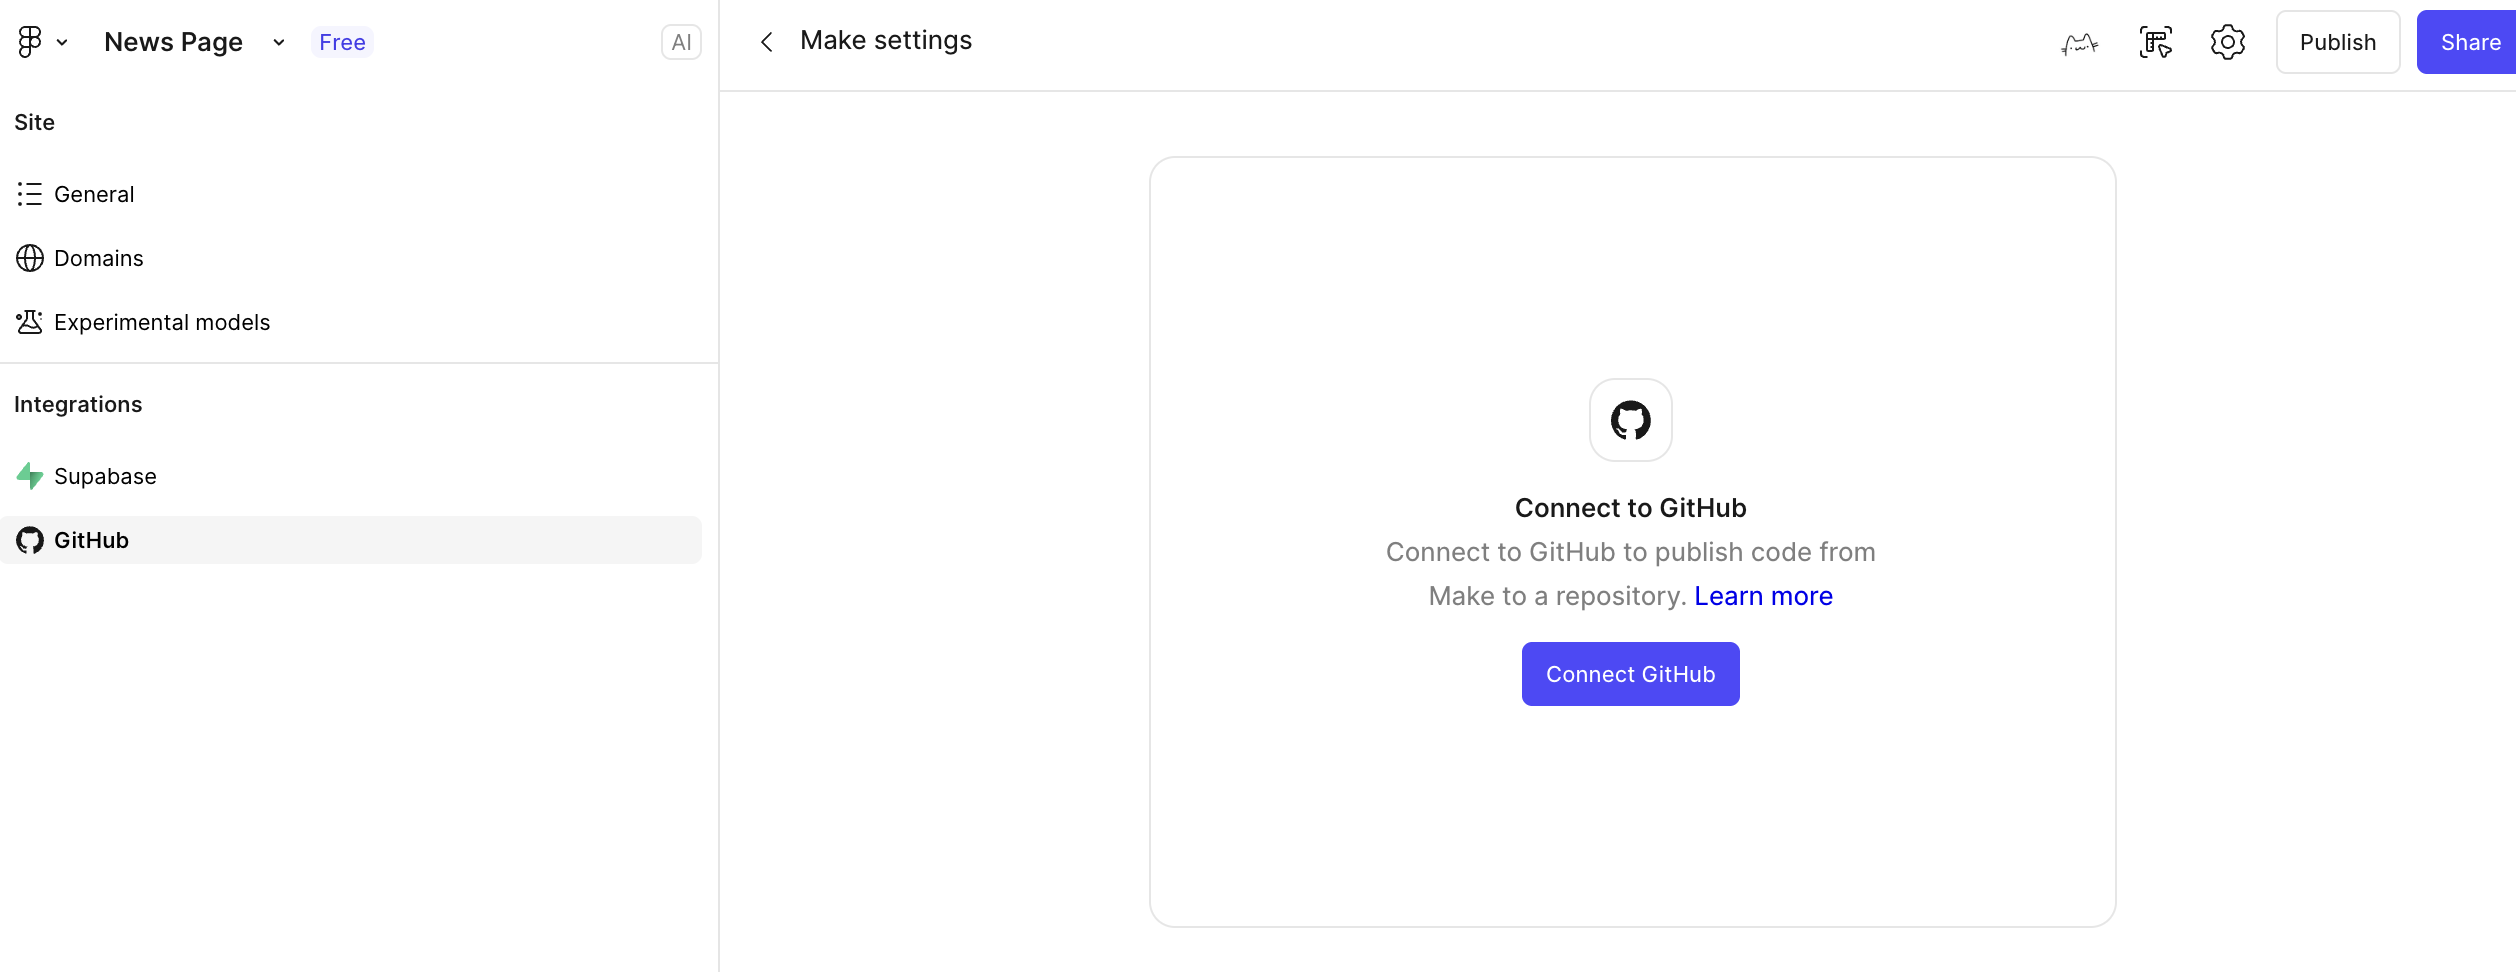This screenshot has height=972, width=2516.
Task: Follow the Learn more link
Action: (1763, 596)
